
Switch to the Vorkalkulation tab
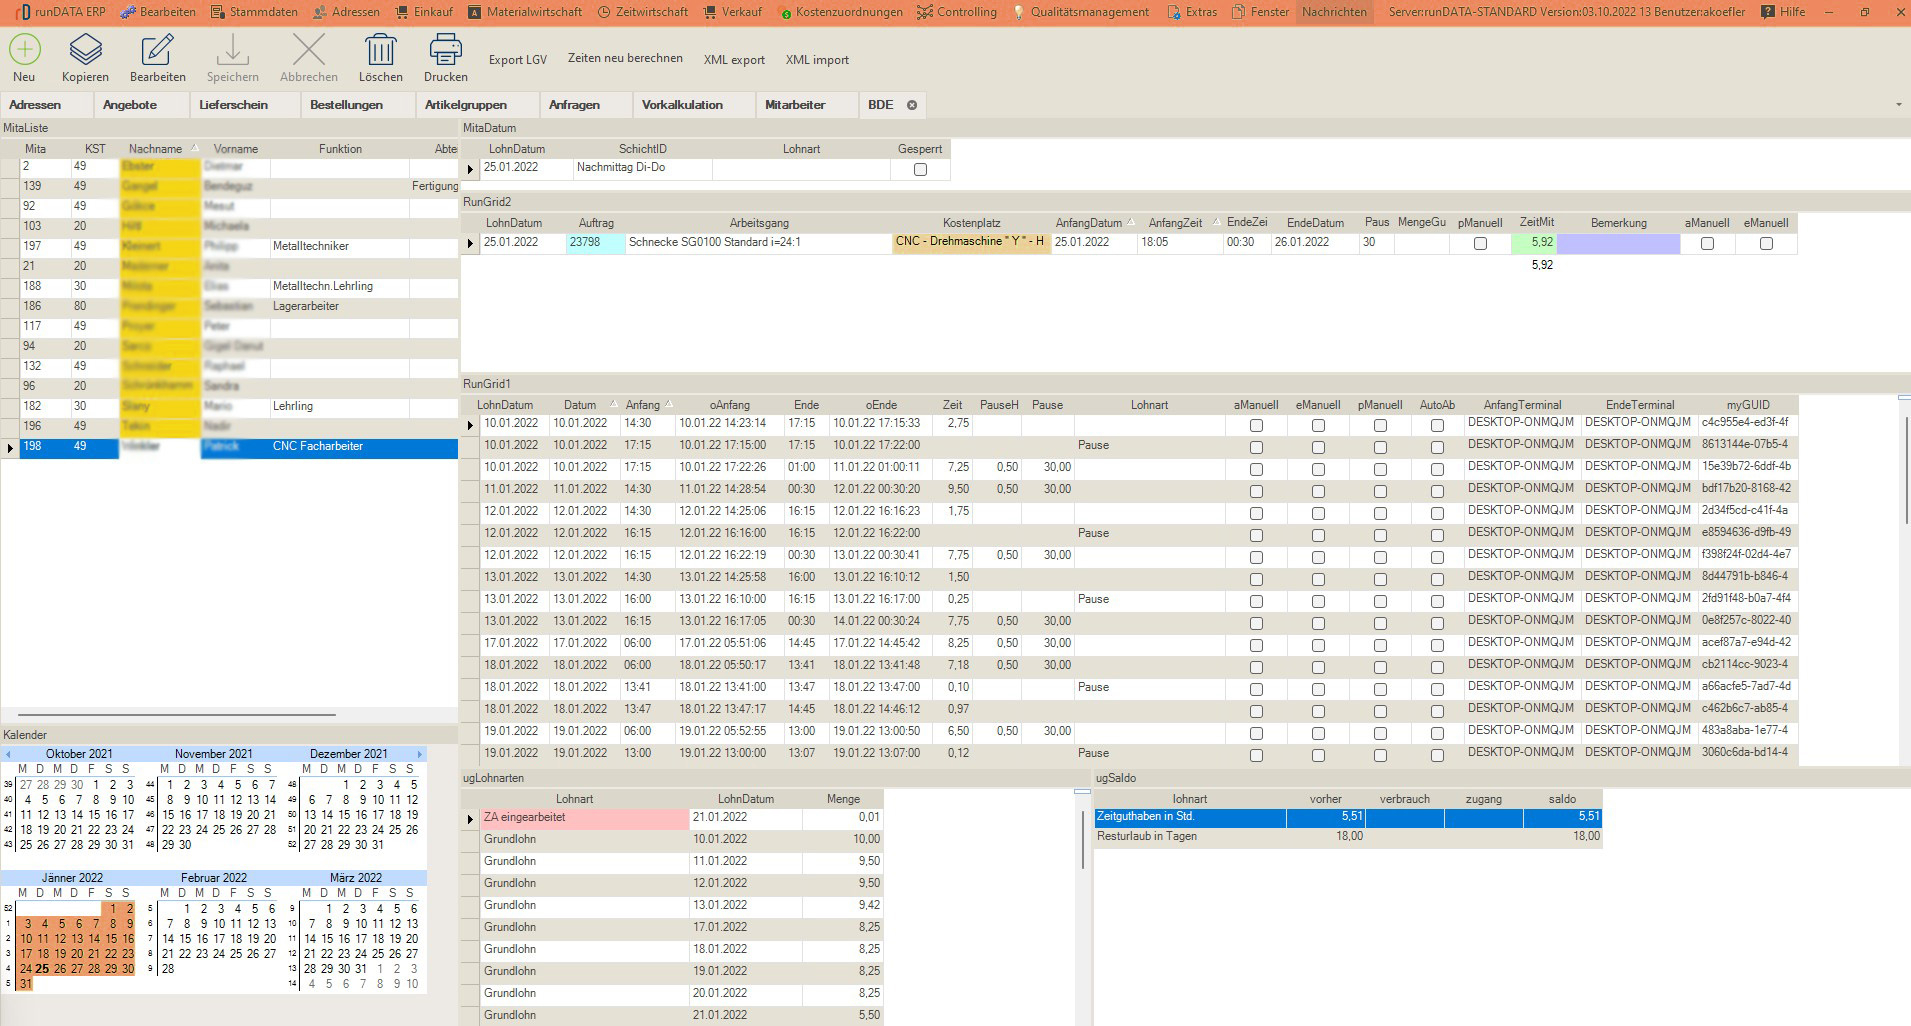tap(682, 105)
